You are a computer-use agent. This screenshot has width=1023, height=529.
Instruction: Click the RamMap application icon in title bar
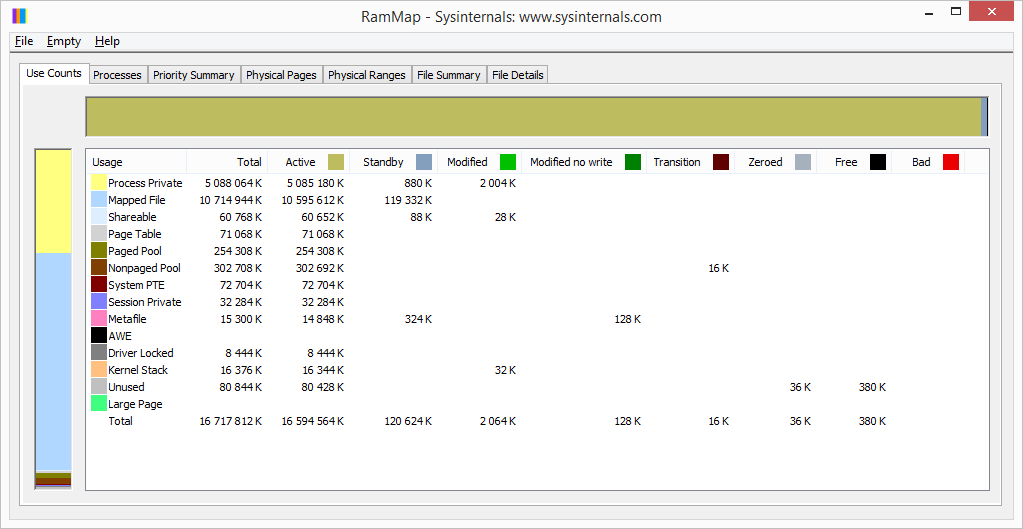coord(20,16)
